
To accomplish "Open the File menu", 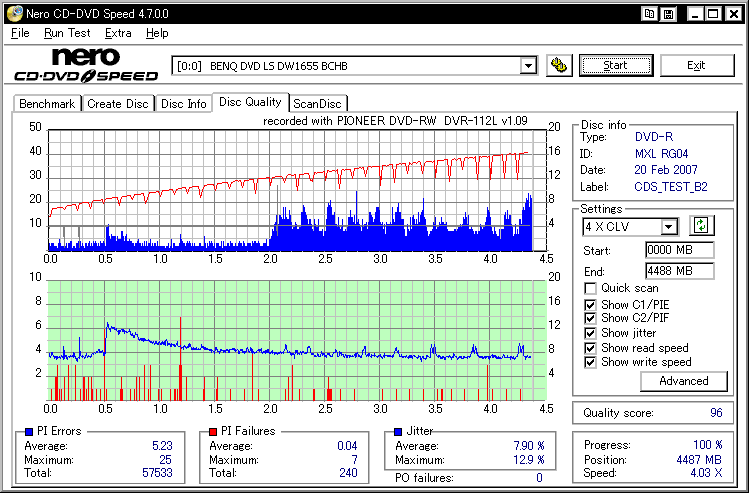I will click(x=20, y=33).
